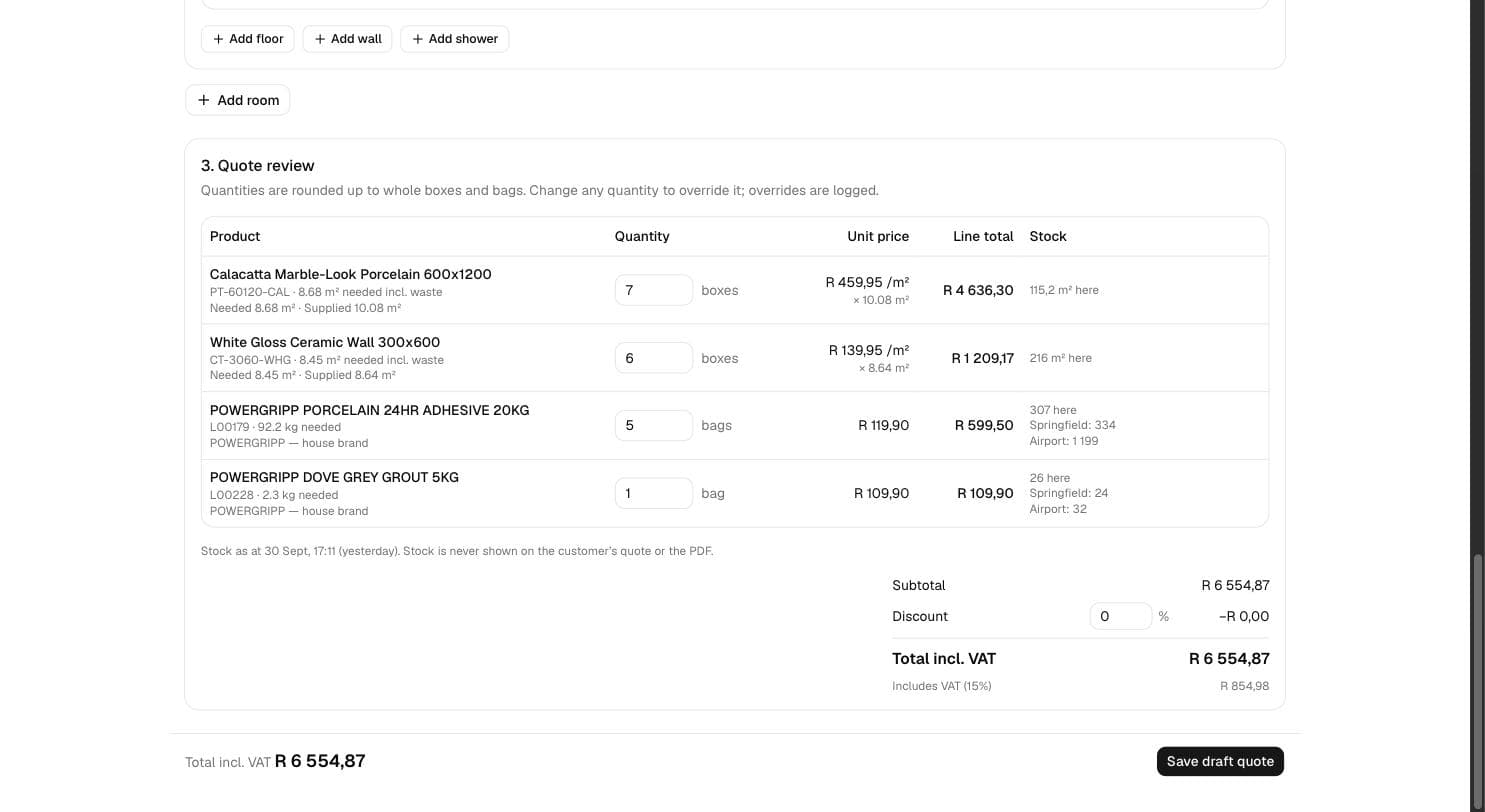Click the plus icon on Add room
The height and width of the screenshot is (812, 1485).
pos(204,100)
